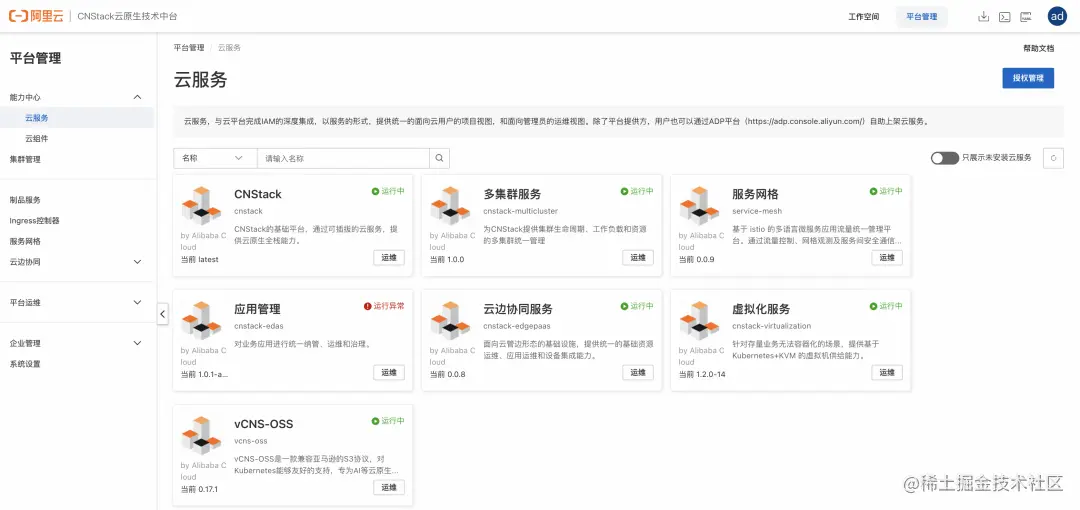
Task: Click the monitor icon beside the avatar
Action: 1026,17
